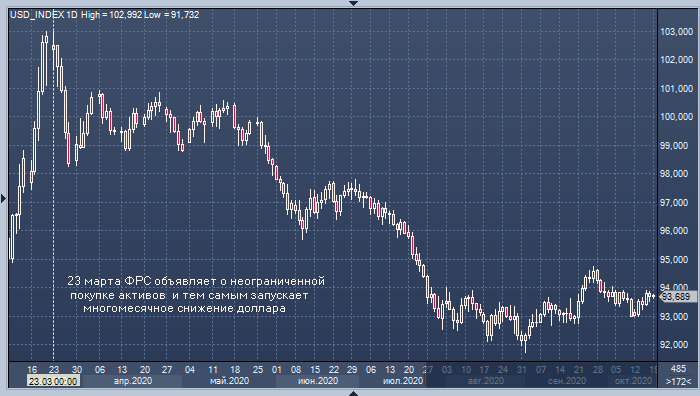Select the апр.2020 month label
700x396 pixels.
[x=133, y=381]
